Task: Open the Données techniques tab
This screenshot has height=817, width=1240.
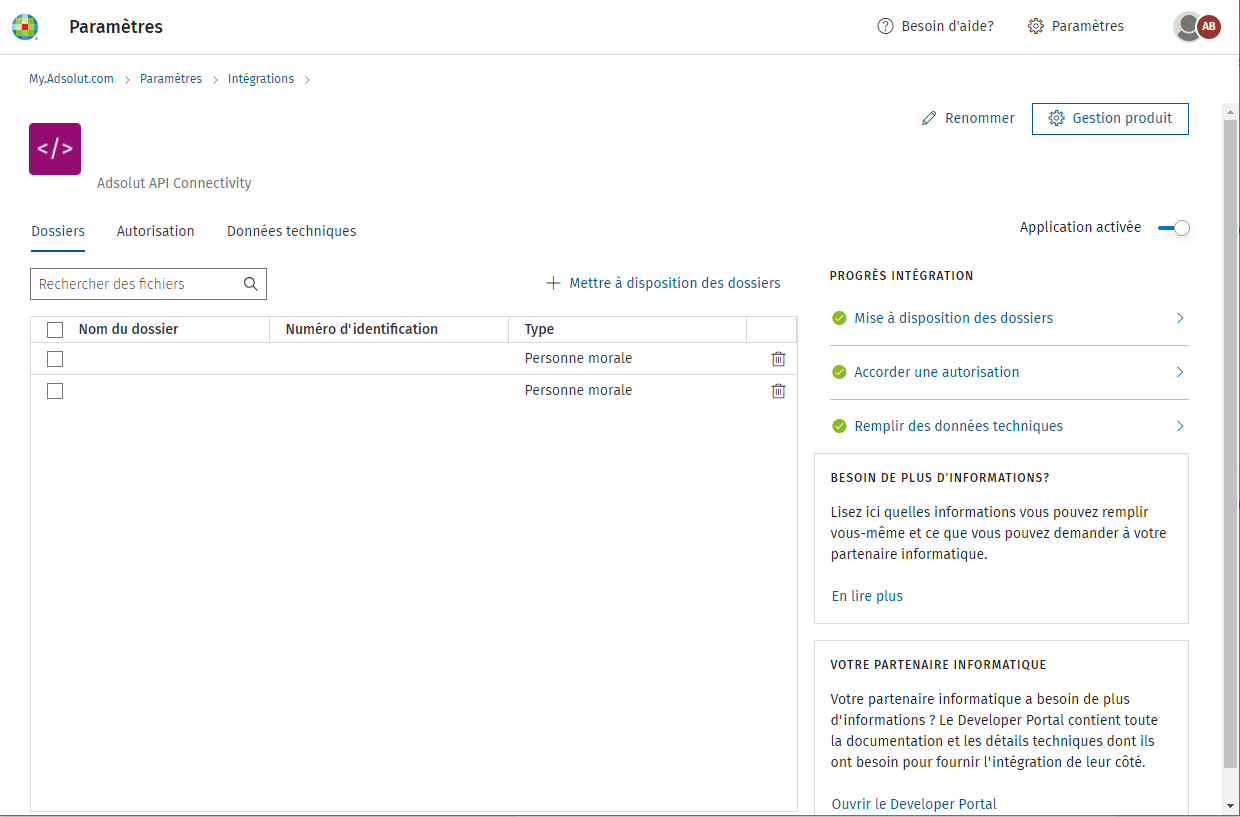Action: coord(292,231)
